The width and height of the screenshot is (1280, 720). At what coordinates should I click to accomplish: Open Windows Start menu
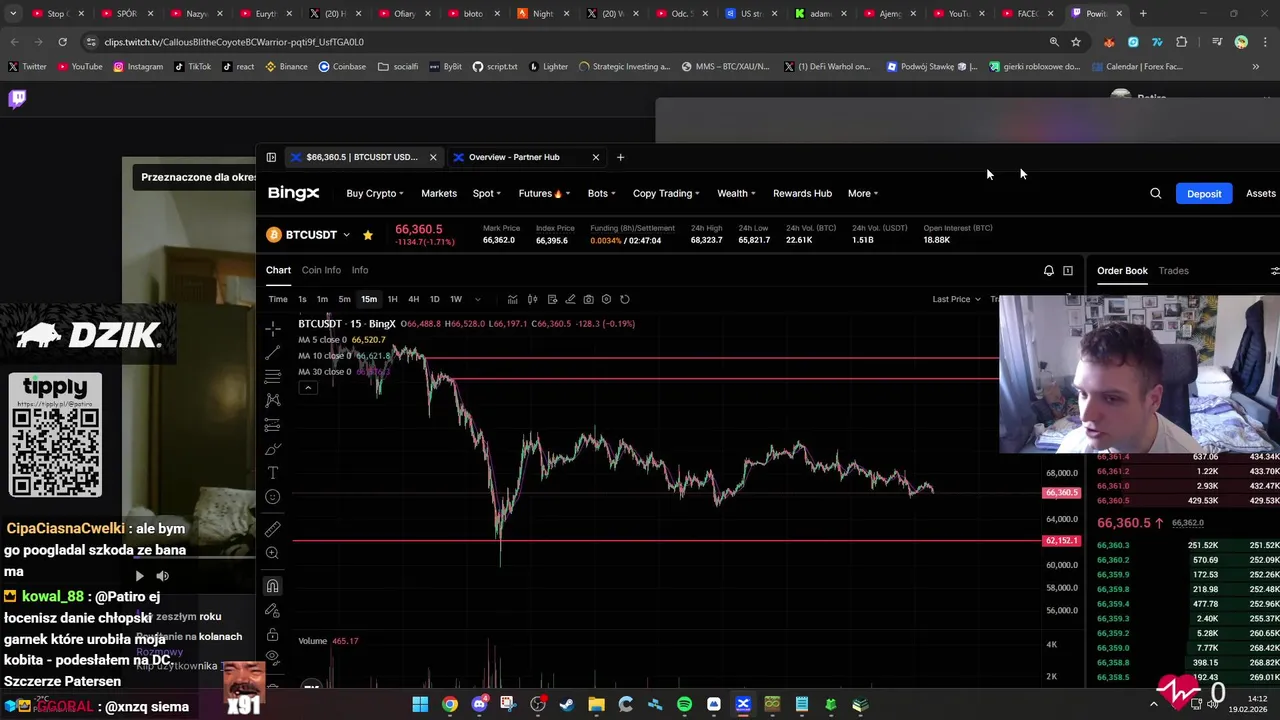coord(420,704)
